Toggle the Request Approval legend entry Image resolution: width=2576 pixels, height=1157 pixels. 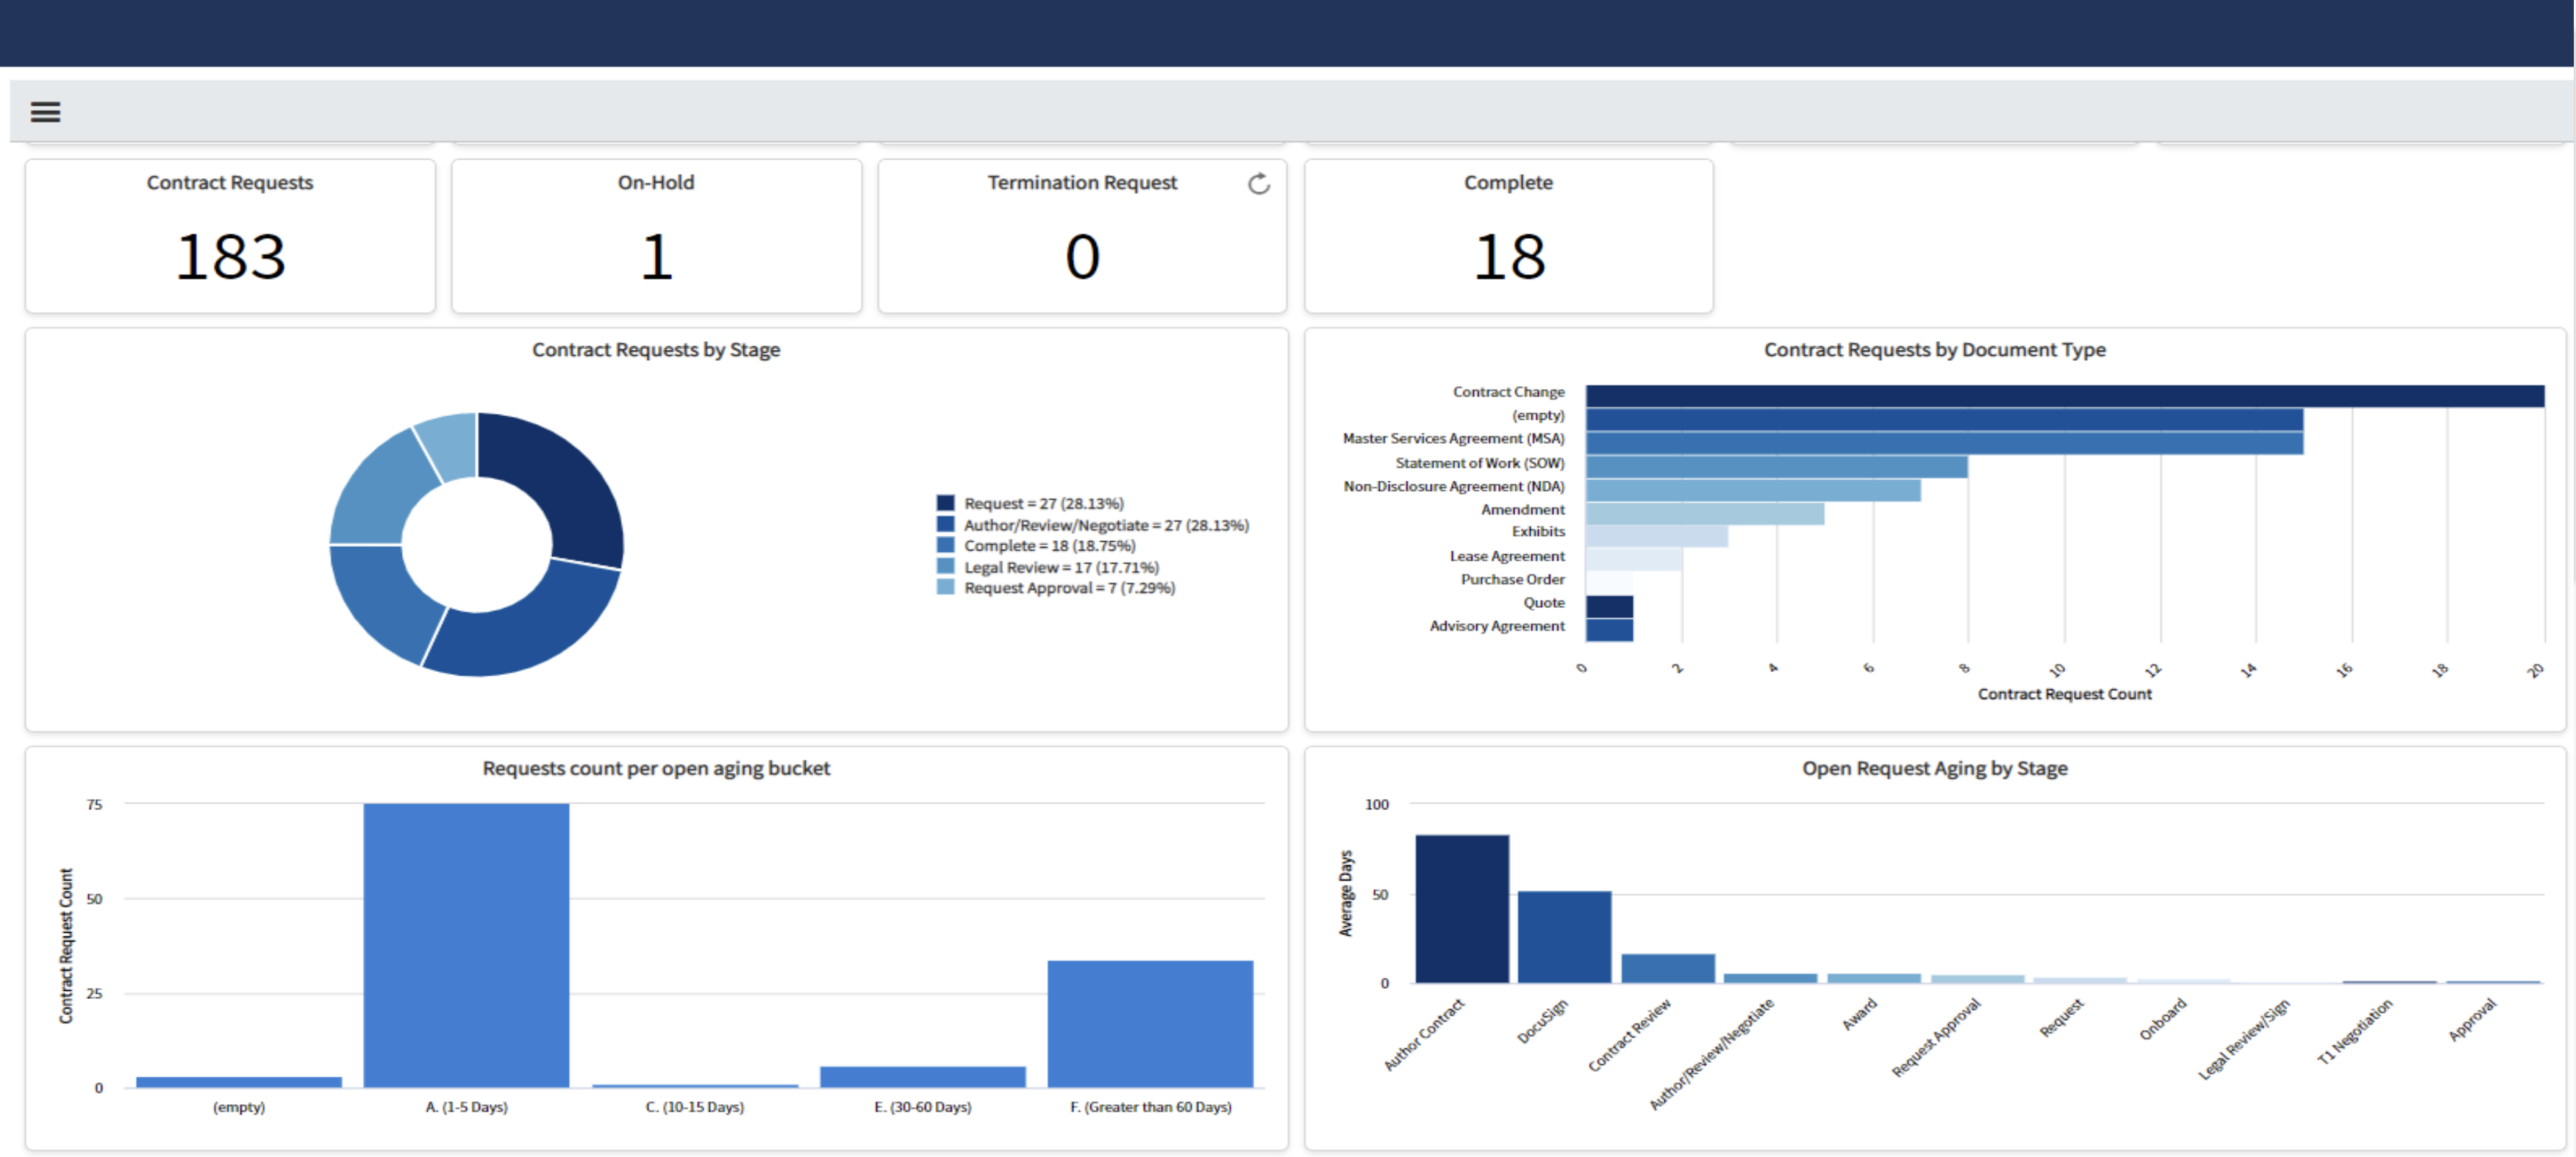point(1068,588)
